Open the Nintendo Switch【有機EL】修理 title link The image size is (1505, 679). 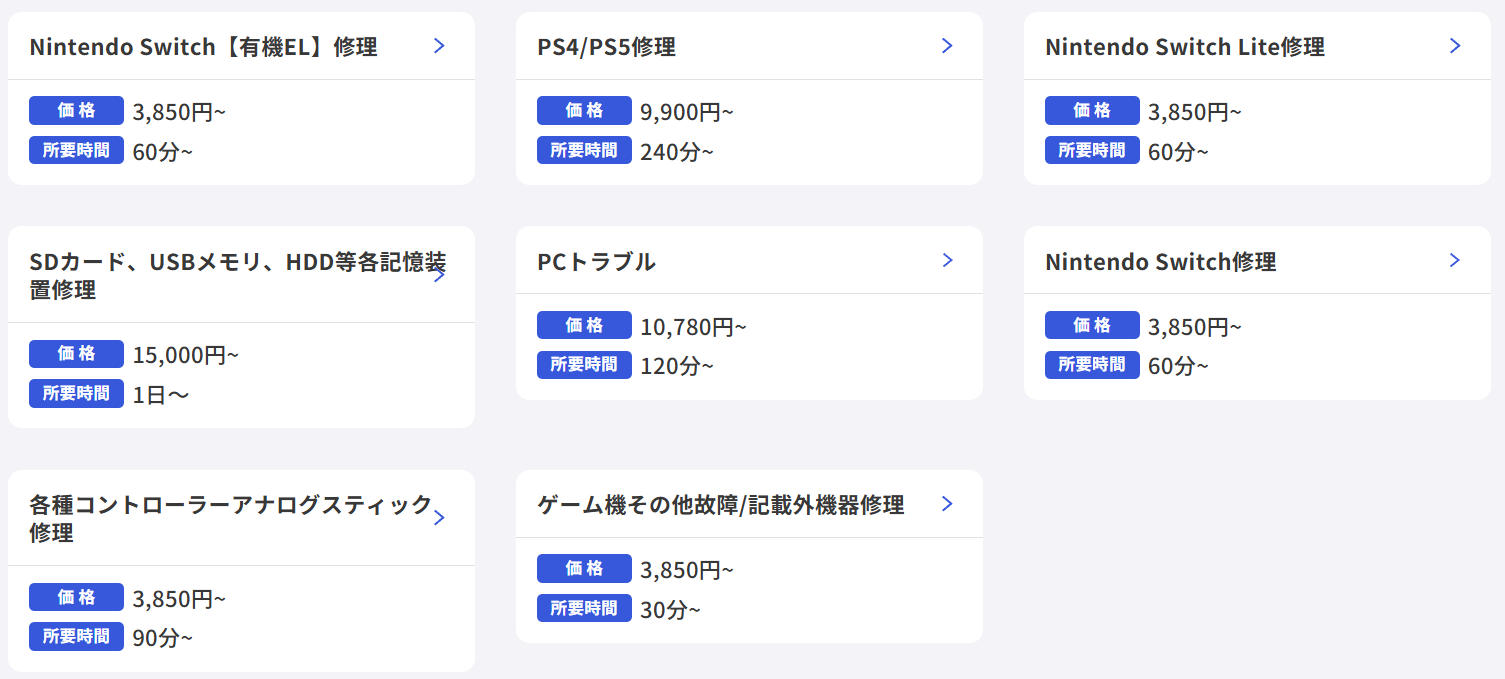pyautogui.click(x=203, y=47)
